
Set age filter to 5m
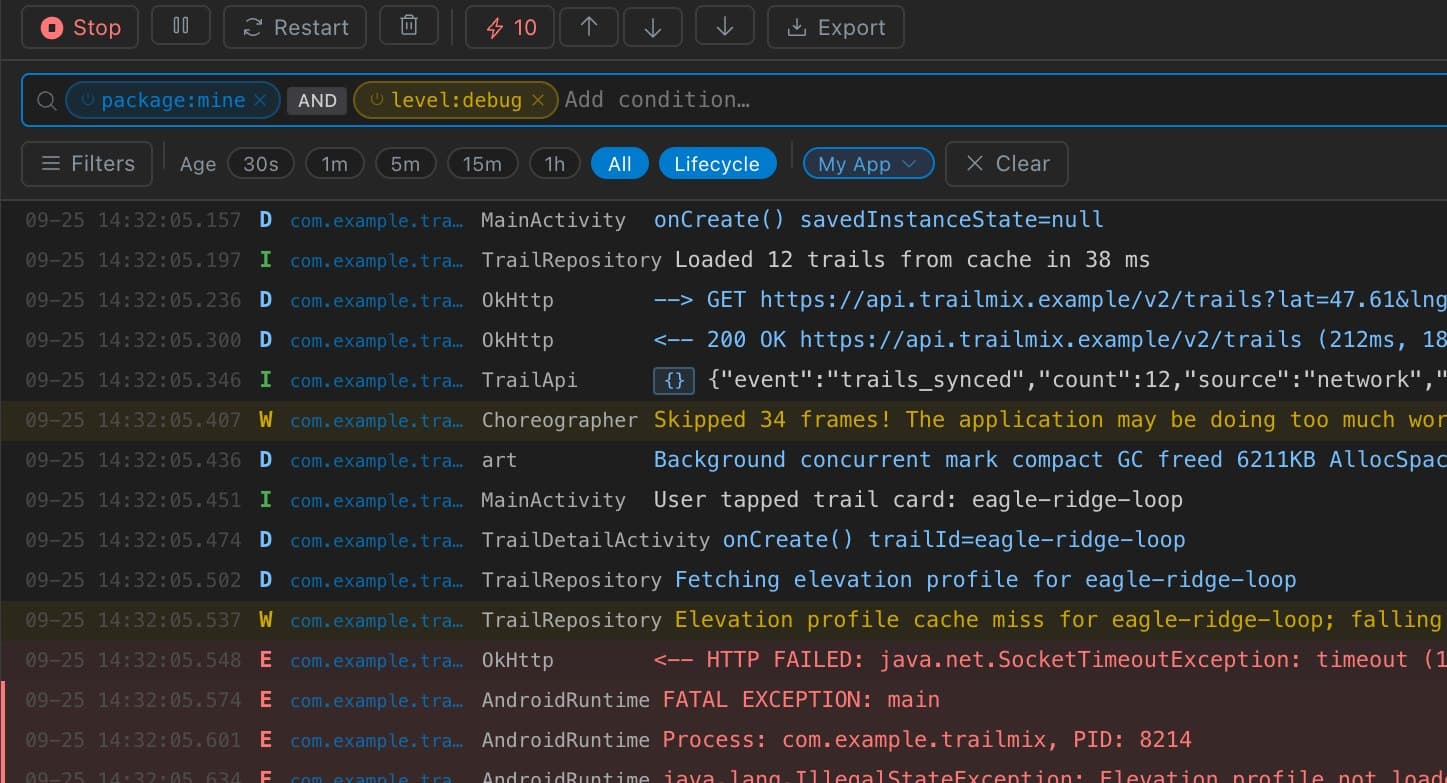(x=405, y=164)
